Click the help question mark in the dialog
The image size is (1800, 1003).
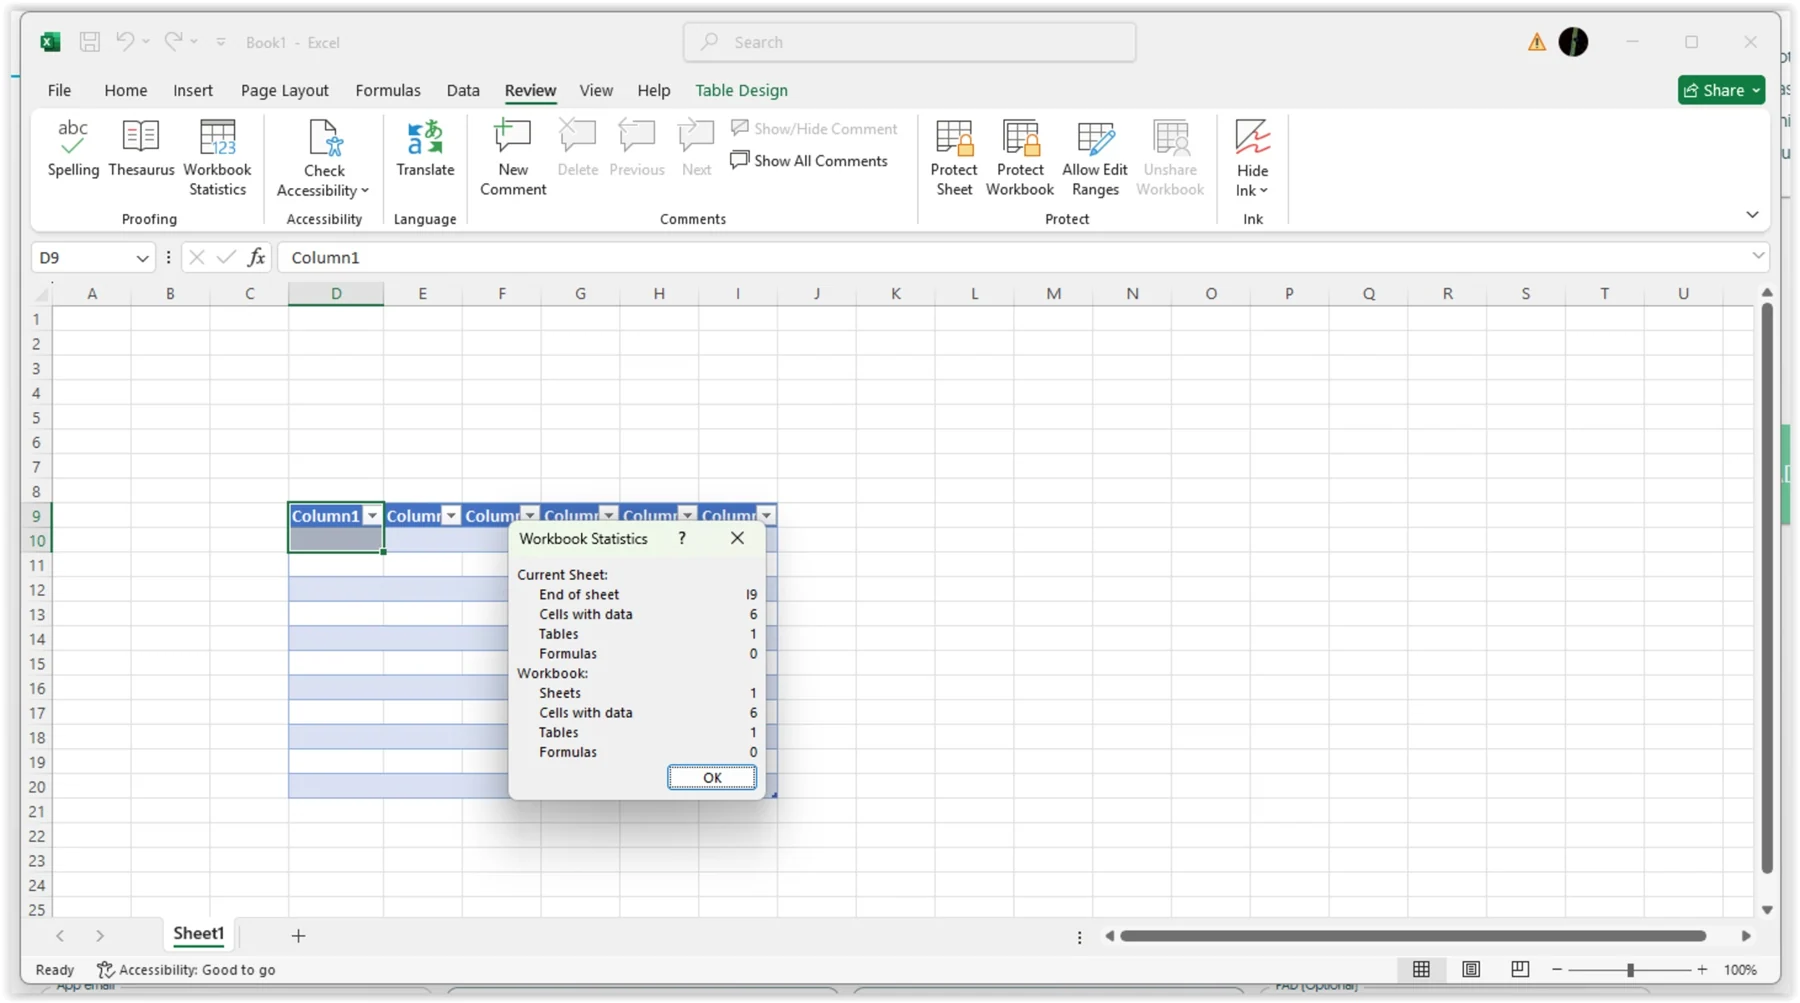[682, 538]
